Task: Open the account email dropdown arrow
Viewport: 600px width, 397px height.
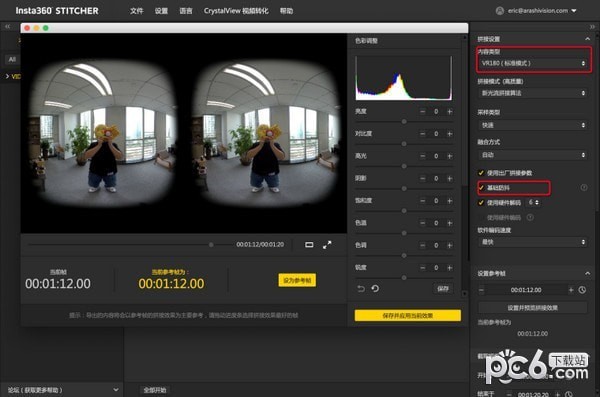Action: (x=574, y=11)
